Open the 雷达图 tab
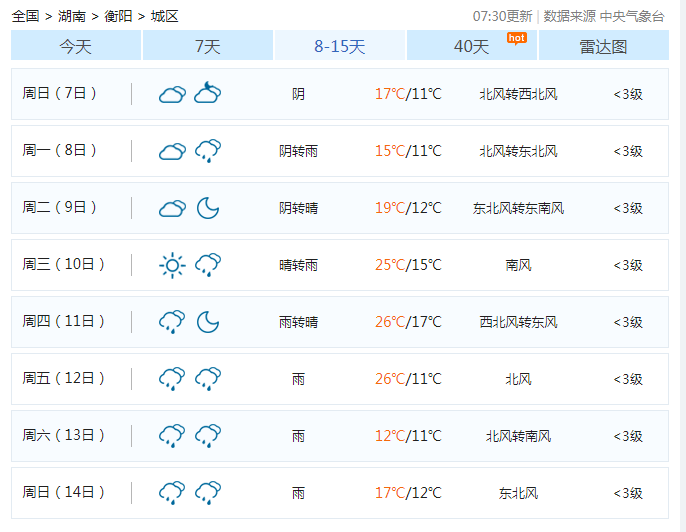Image resolution: width=686 pixels, height=532 pixels. (x=604, y=46)
